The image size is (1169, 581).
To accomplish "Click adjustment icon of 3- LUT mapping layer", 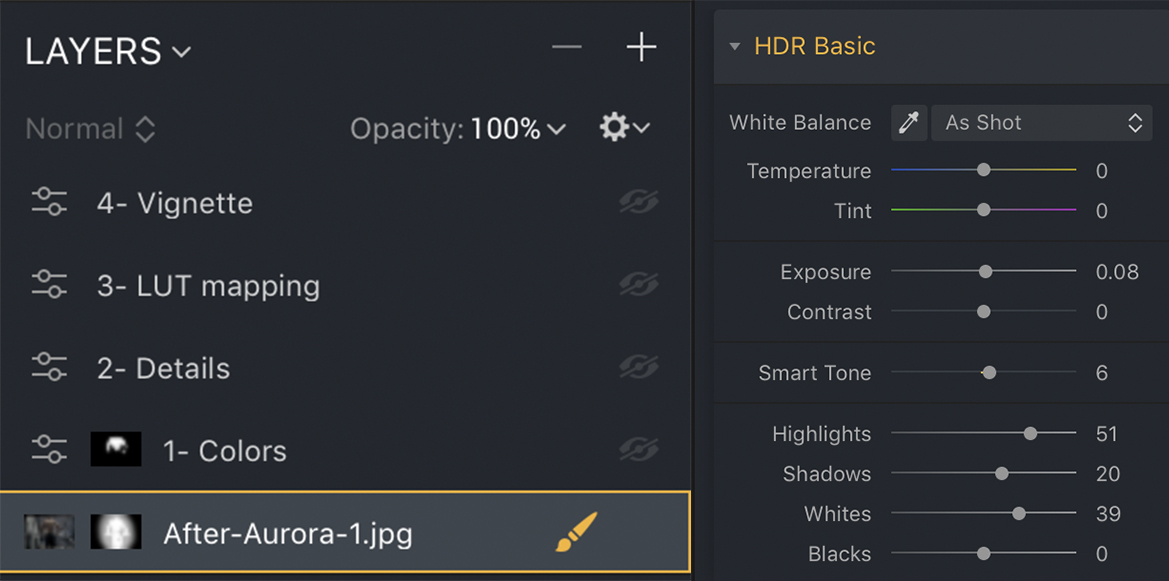I will click(x=49, y=285).
